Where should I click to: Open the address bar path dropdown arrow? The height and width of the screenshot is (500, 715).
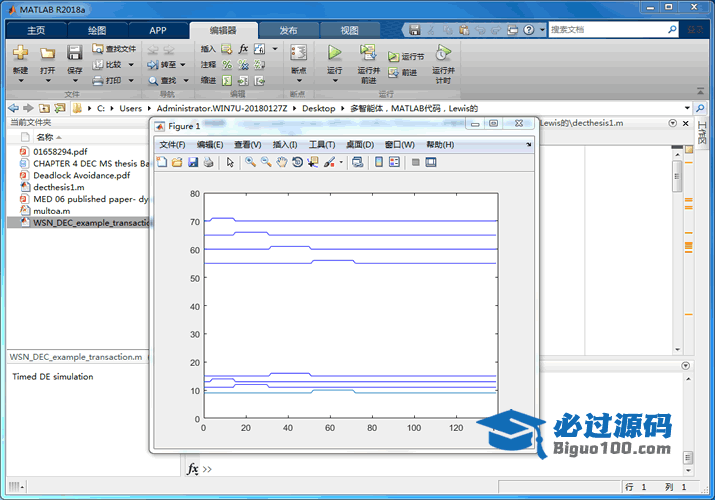click(x=687, y=108)
